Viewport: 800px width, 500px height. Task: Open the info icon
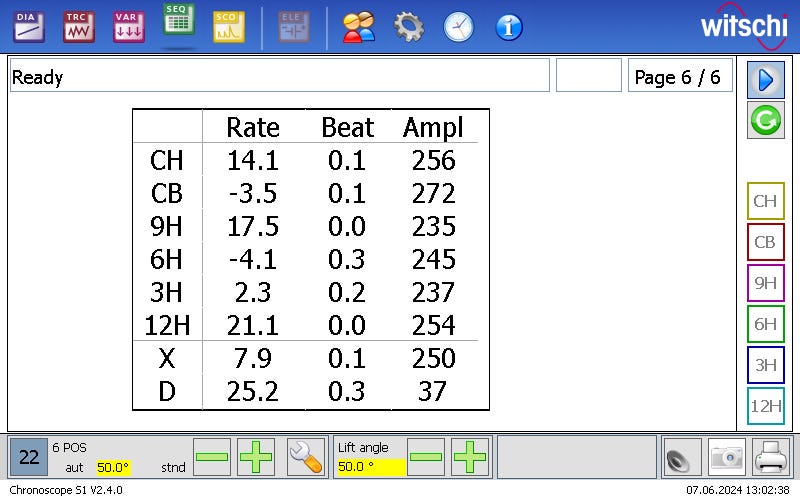click(x=509, y=27)
